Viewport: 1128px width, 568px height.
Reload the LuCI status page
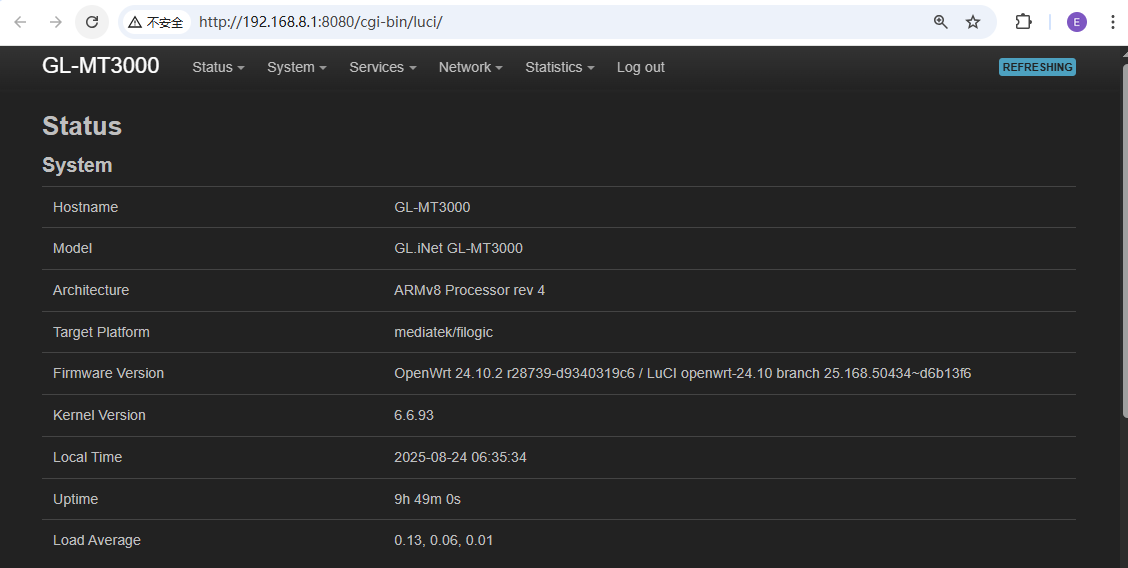[92, 22]
